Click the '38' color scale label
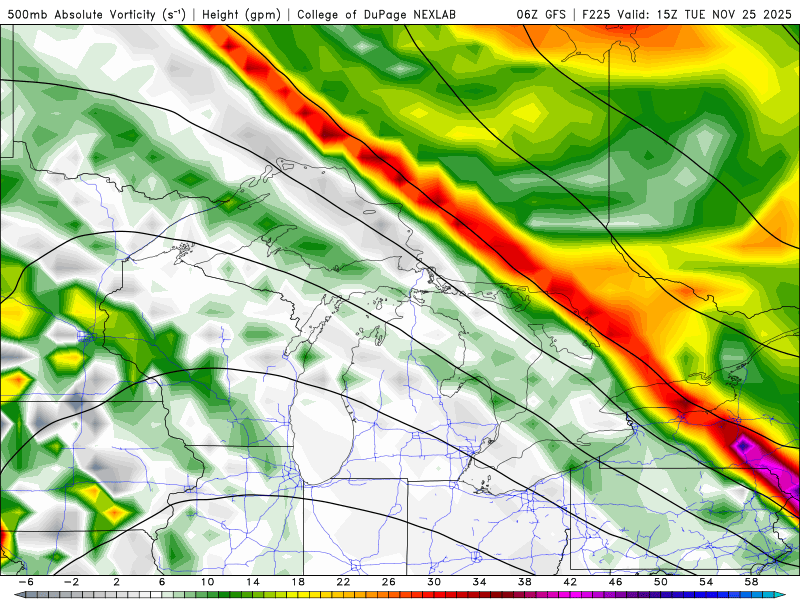Screen dimensions: 800x600 click(524, 582)
